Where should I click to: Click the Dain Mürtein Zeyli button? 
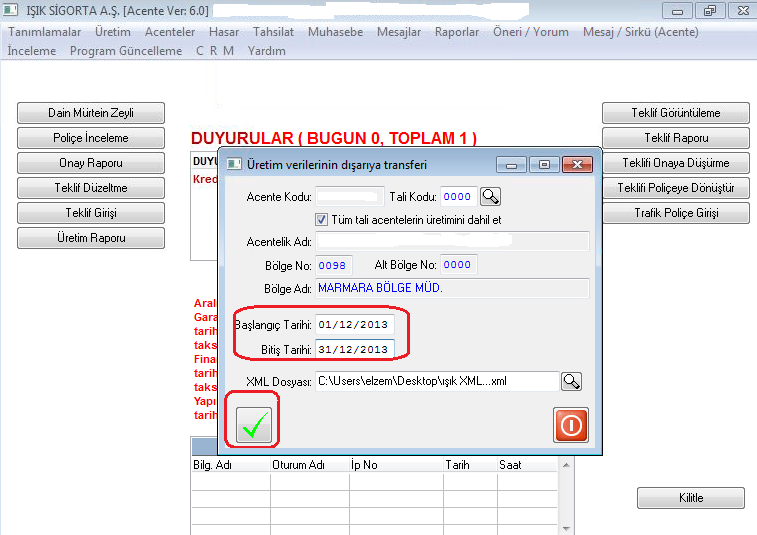tap(91, 113)
